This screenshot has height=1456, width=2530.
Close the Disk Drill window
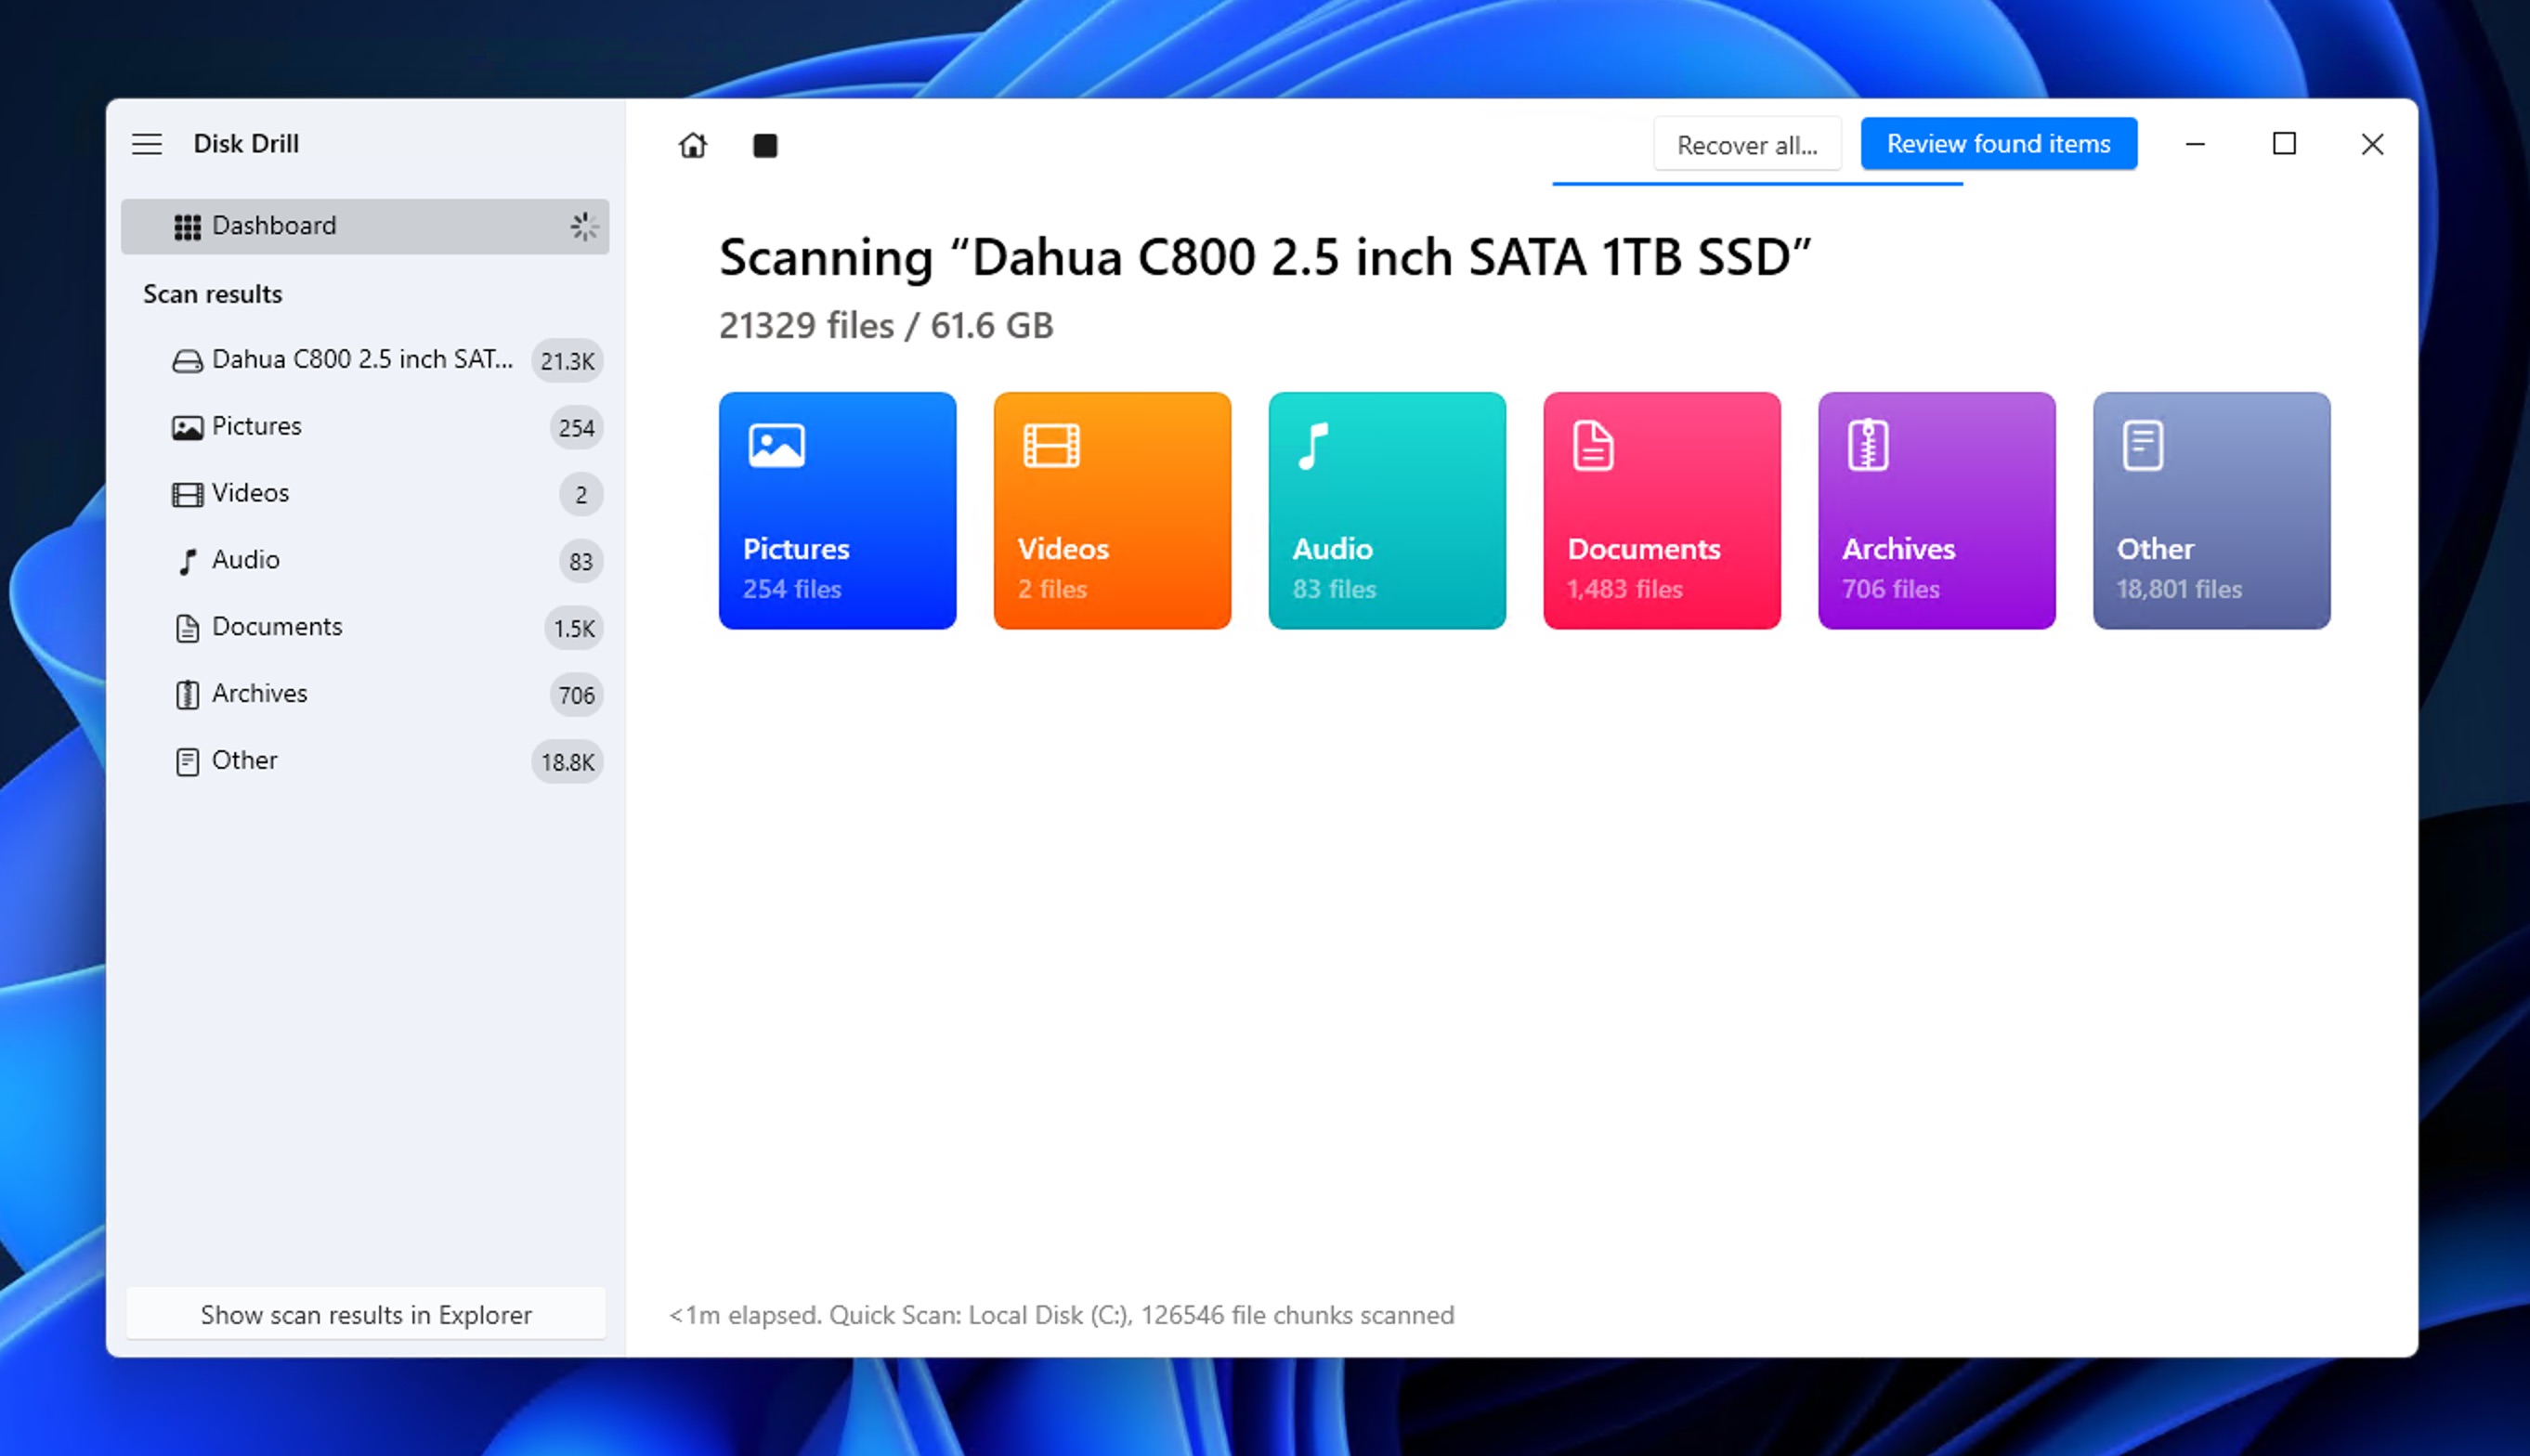[2372, 144]
